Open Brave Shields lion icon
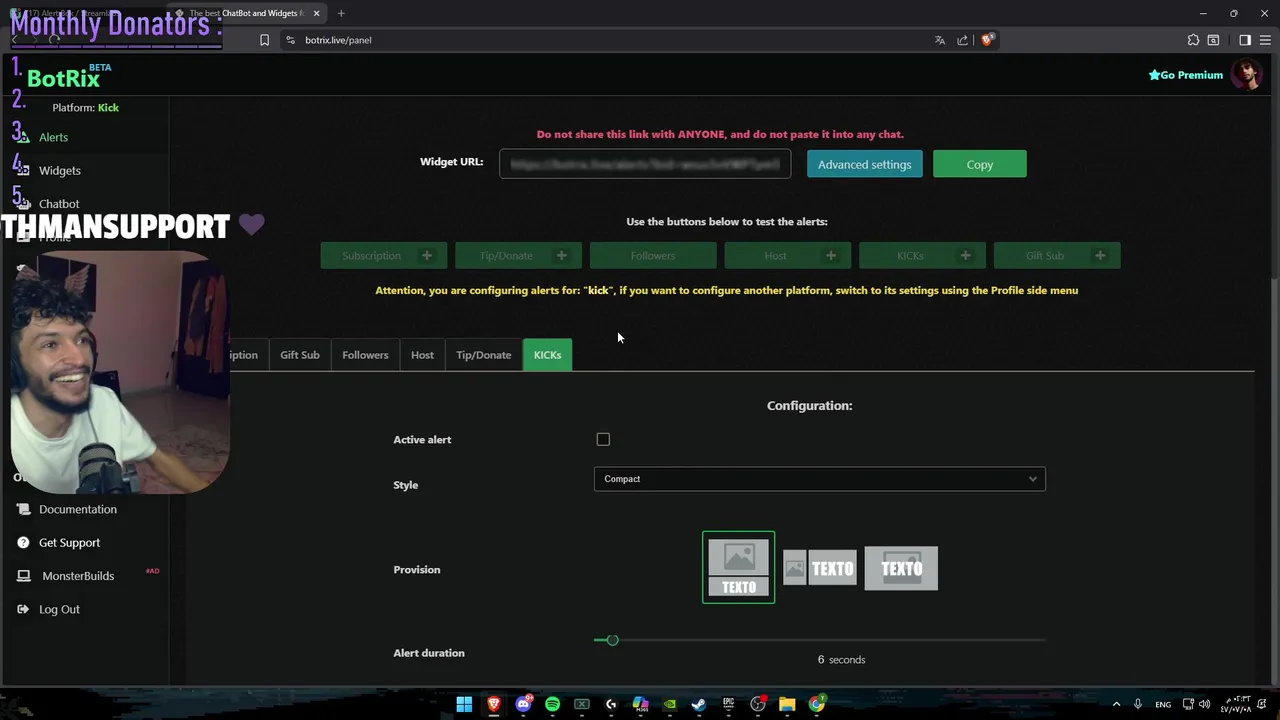The image size is (1280, 720). pyautogui.click(x=987, y=40)
